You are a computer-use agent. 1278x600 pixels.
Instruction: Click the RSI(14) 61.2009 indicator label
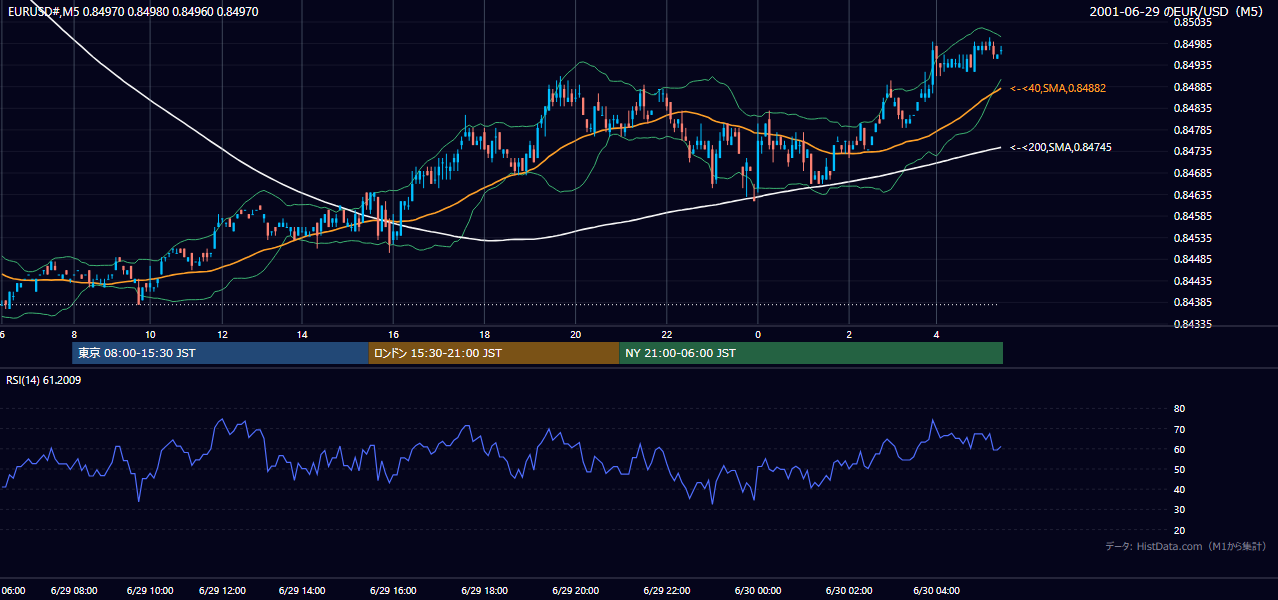[x=43, y=380]
